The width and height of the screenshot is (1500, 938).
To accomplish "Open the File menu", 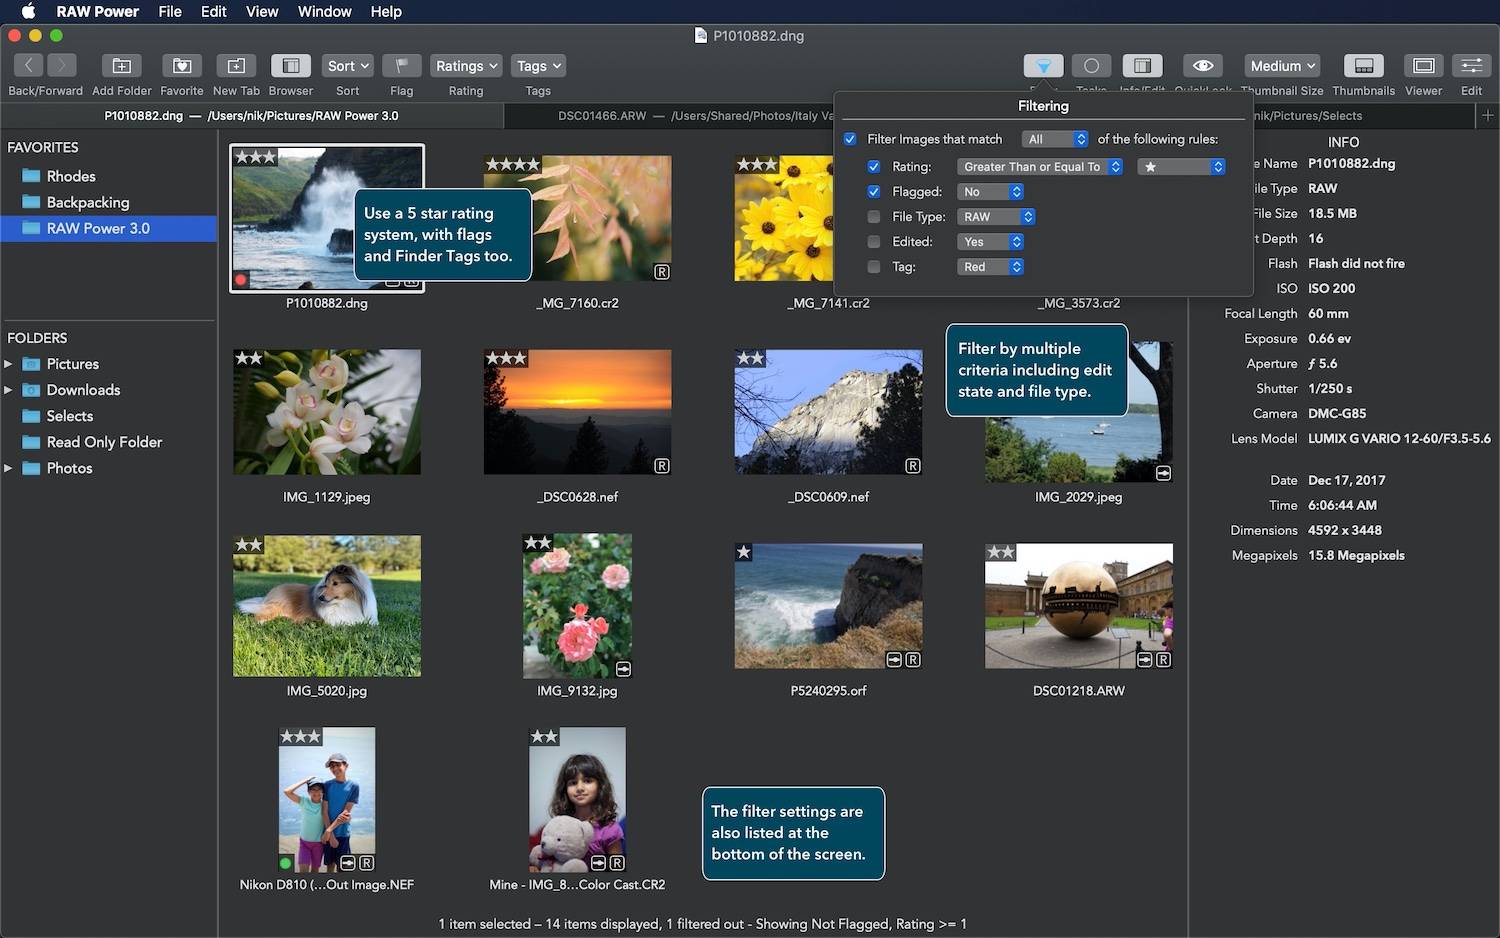I will 170,12.
